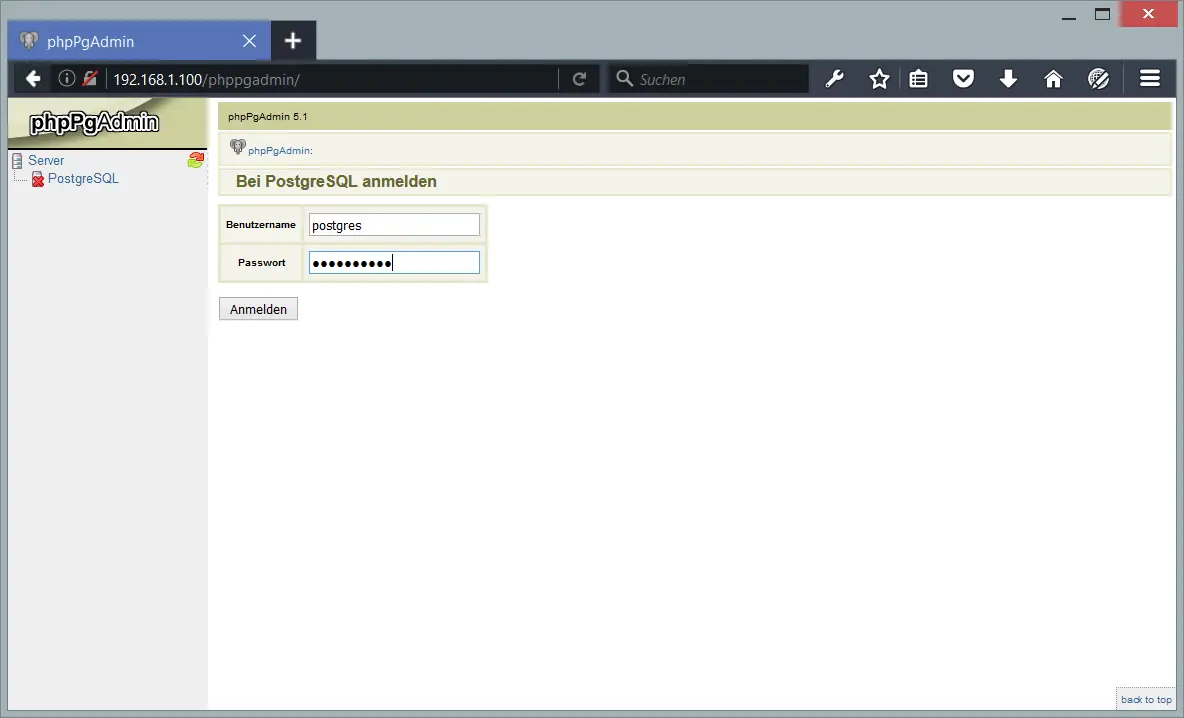The image size is (1184, 718).
Task: Click the Benutzername label
Action: pos(261,224)
